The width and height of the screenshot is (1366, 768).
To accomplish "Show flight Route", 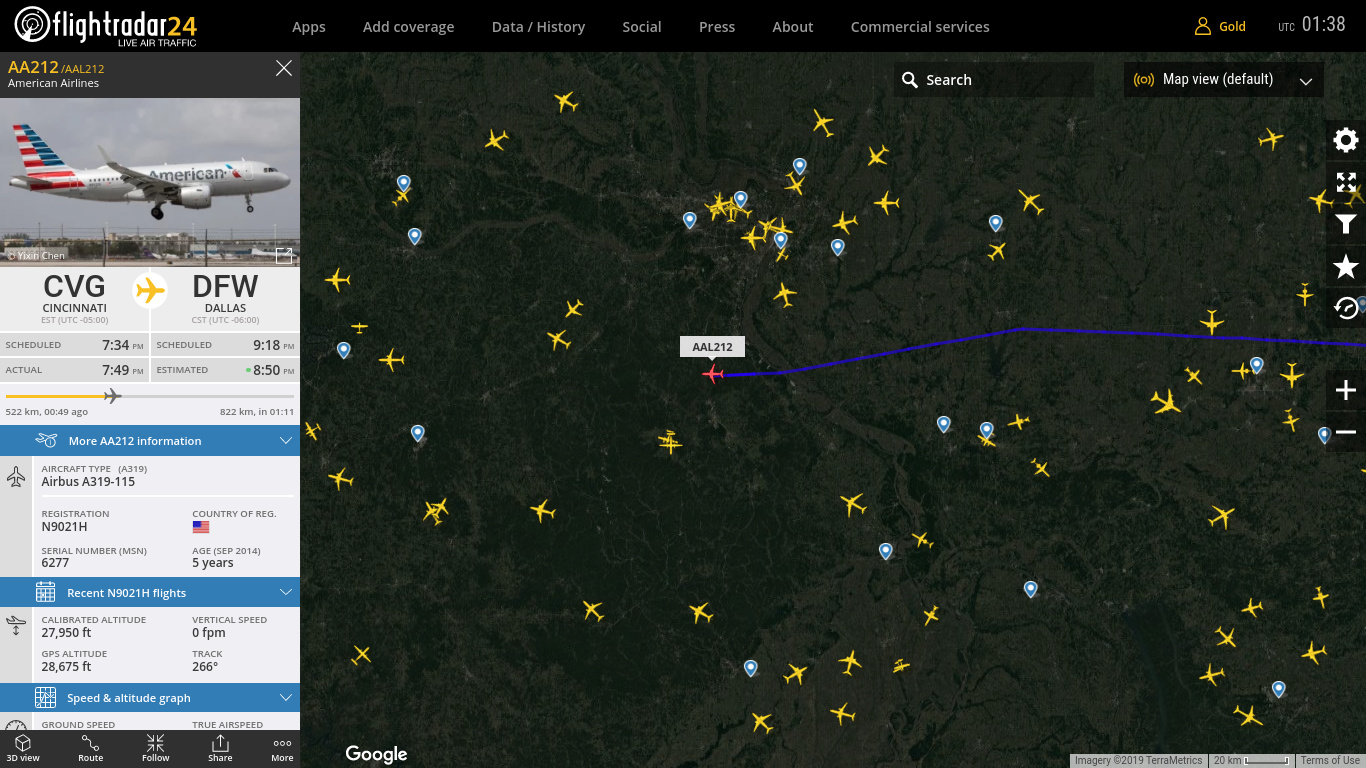I will [x=90, y=748].
